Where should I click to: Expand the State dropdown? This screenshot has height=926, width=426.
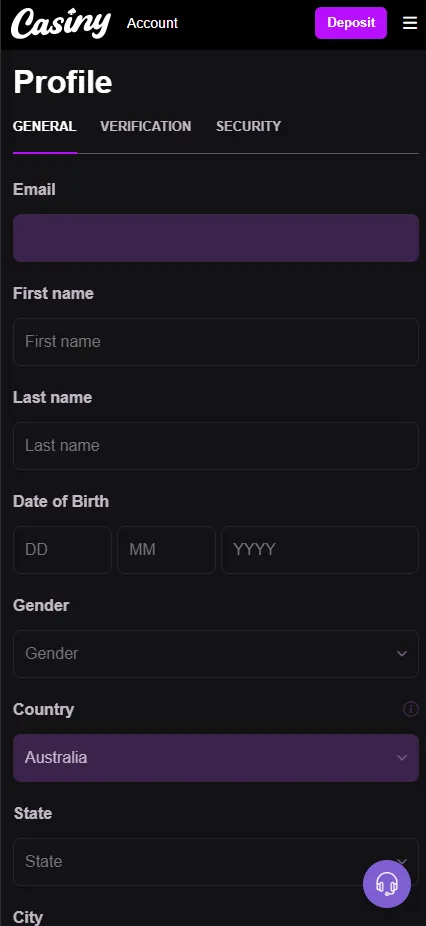click(x=216, y=862)
